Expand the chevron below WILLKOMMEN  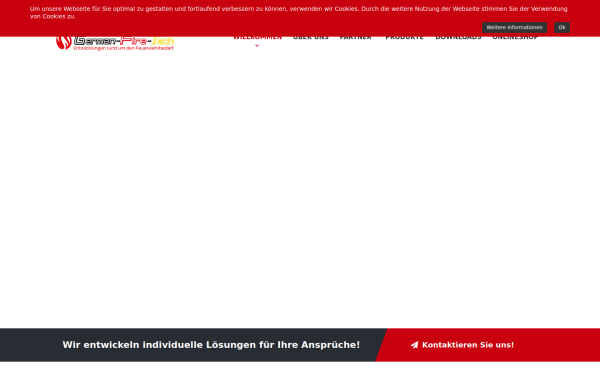(x=257, y=45)
